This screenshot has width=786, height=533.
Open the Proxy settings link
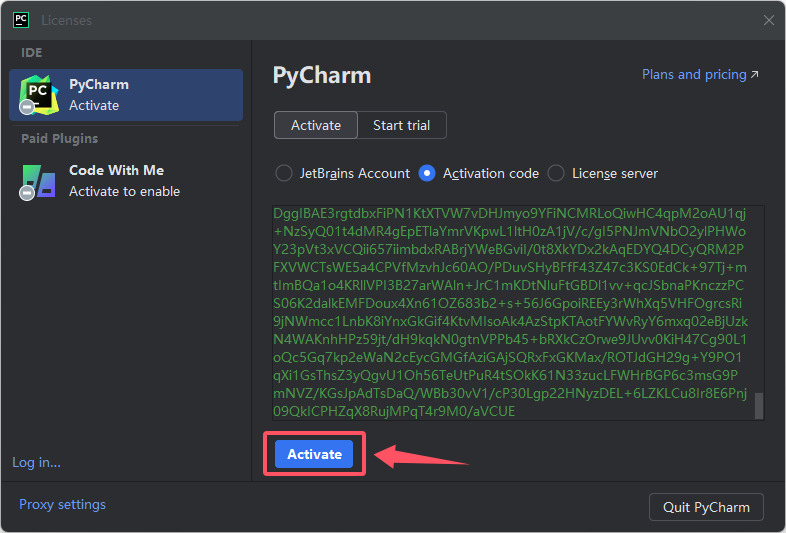[x=62, y=504]
